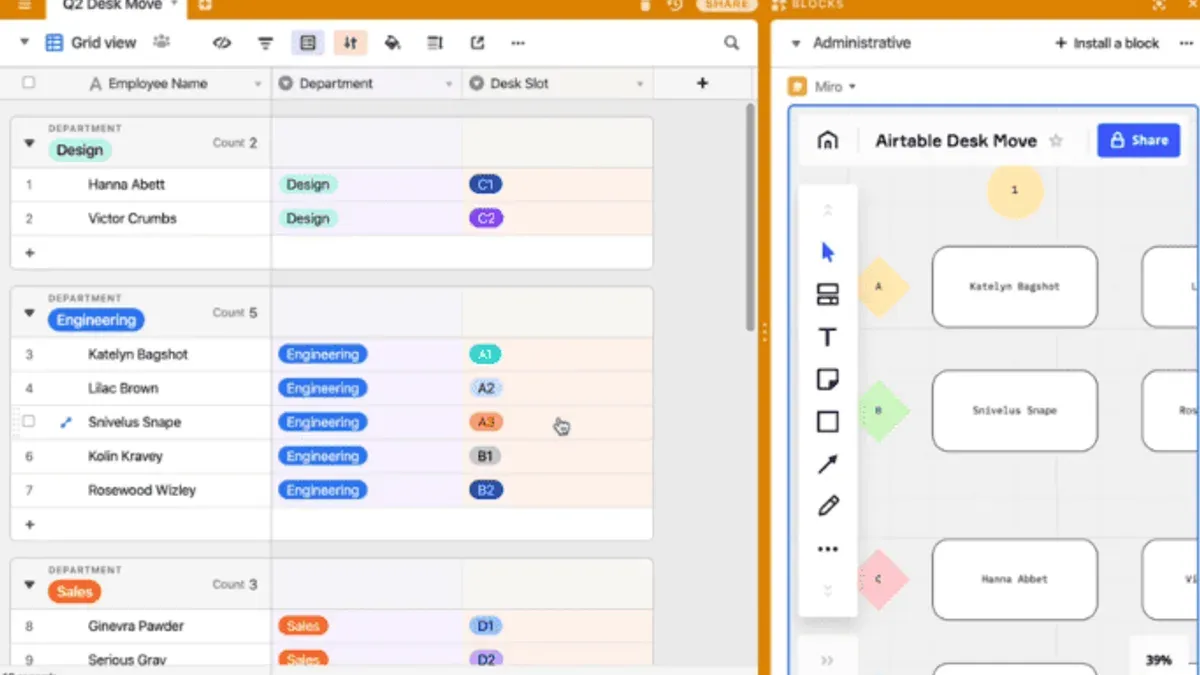The width and height of the screenshot is (1200, 675).
Task: Click the 39% zoom level in Miro
Action: (1159, 660)
